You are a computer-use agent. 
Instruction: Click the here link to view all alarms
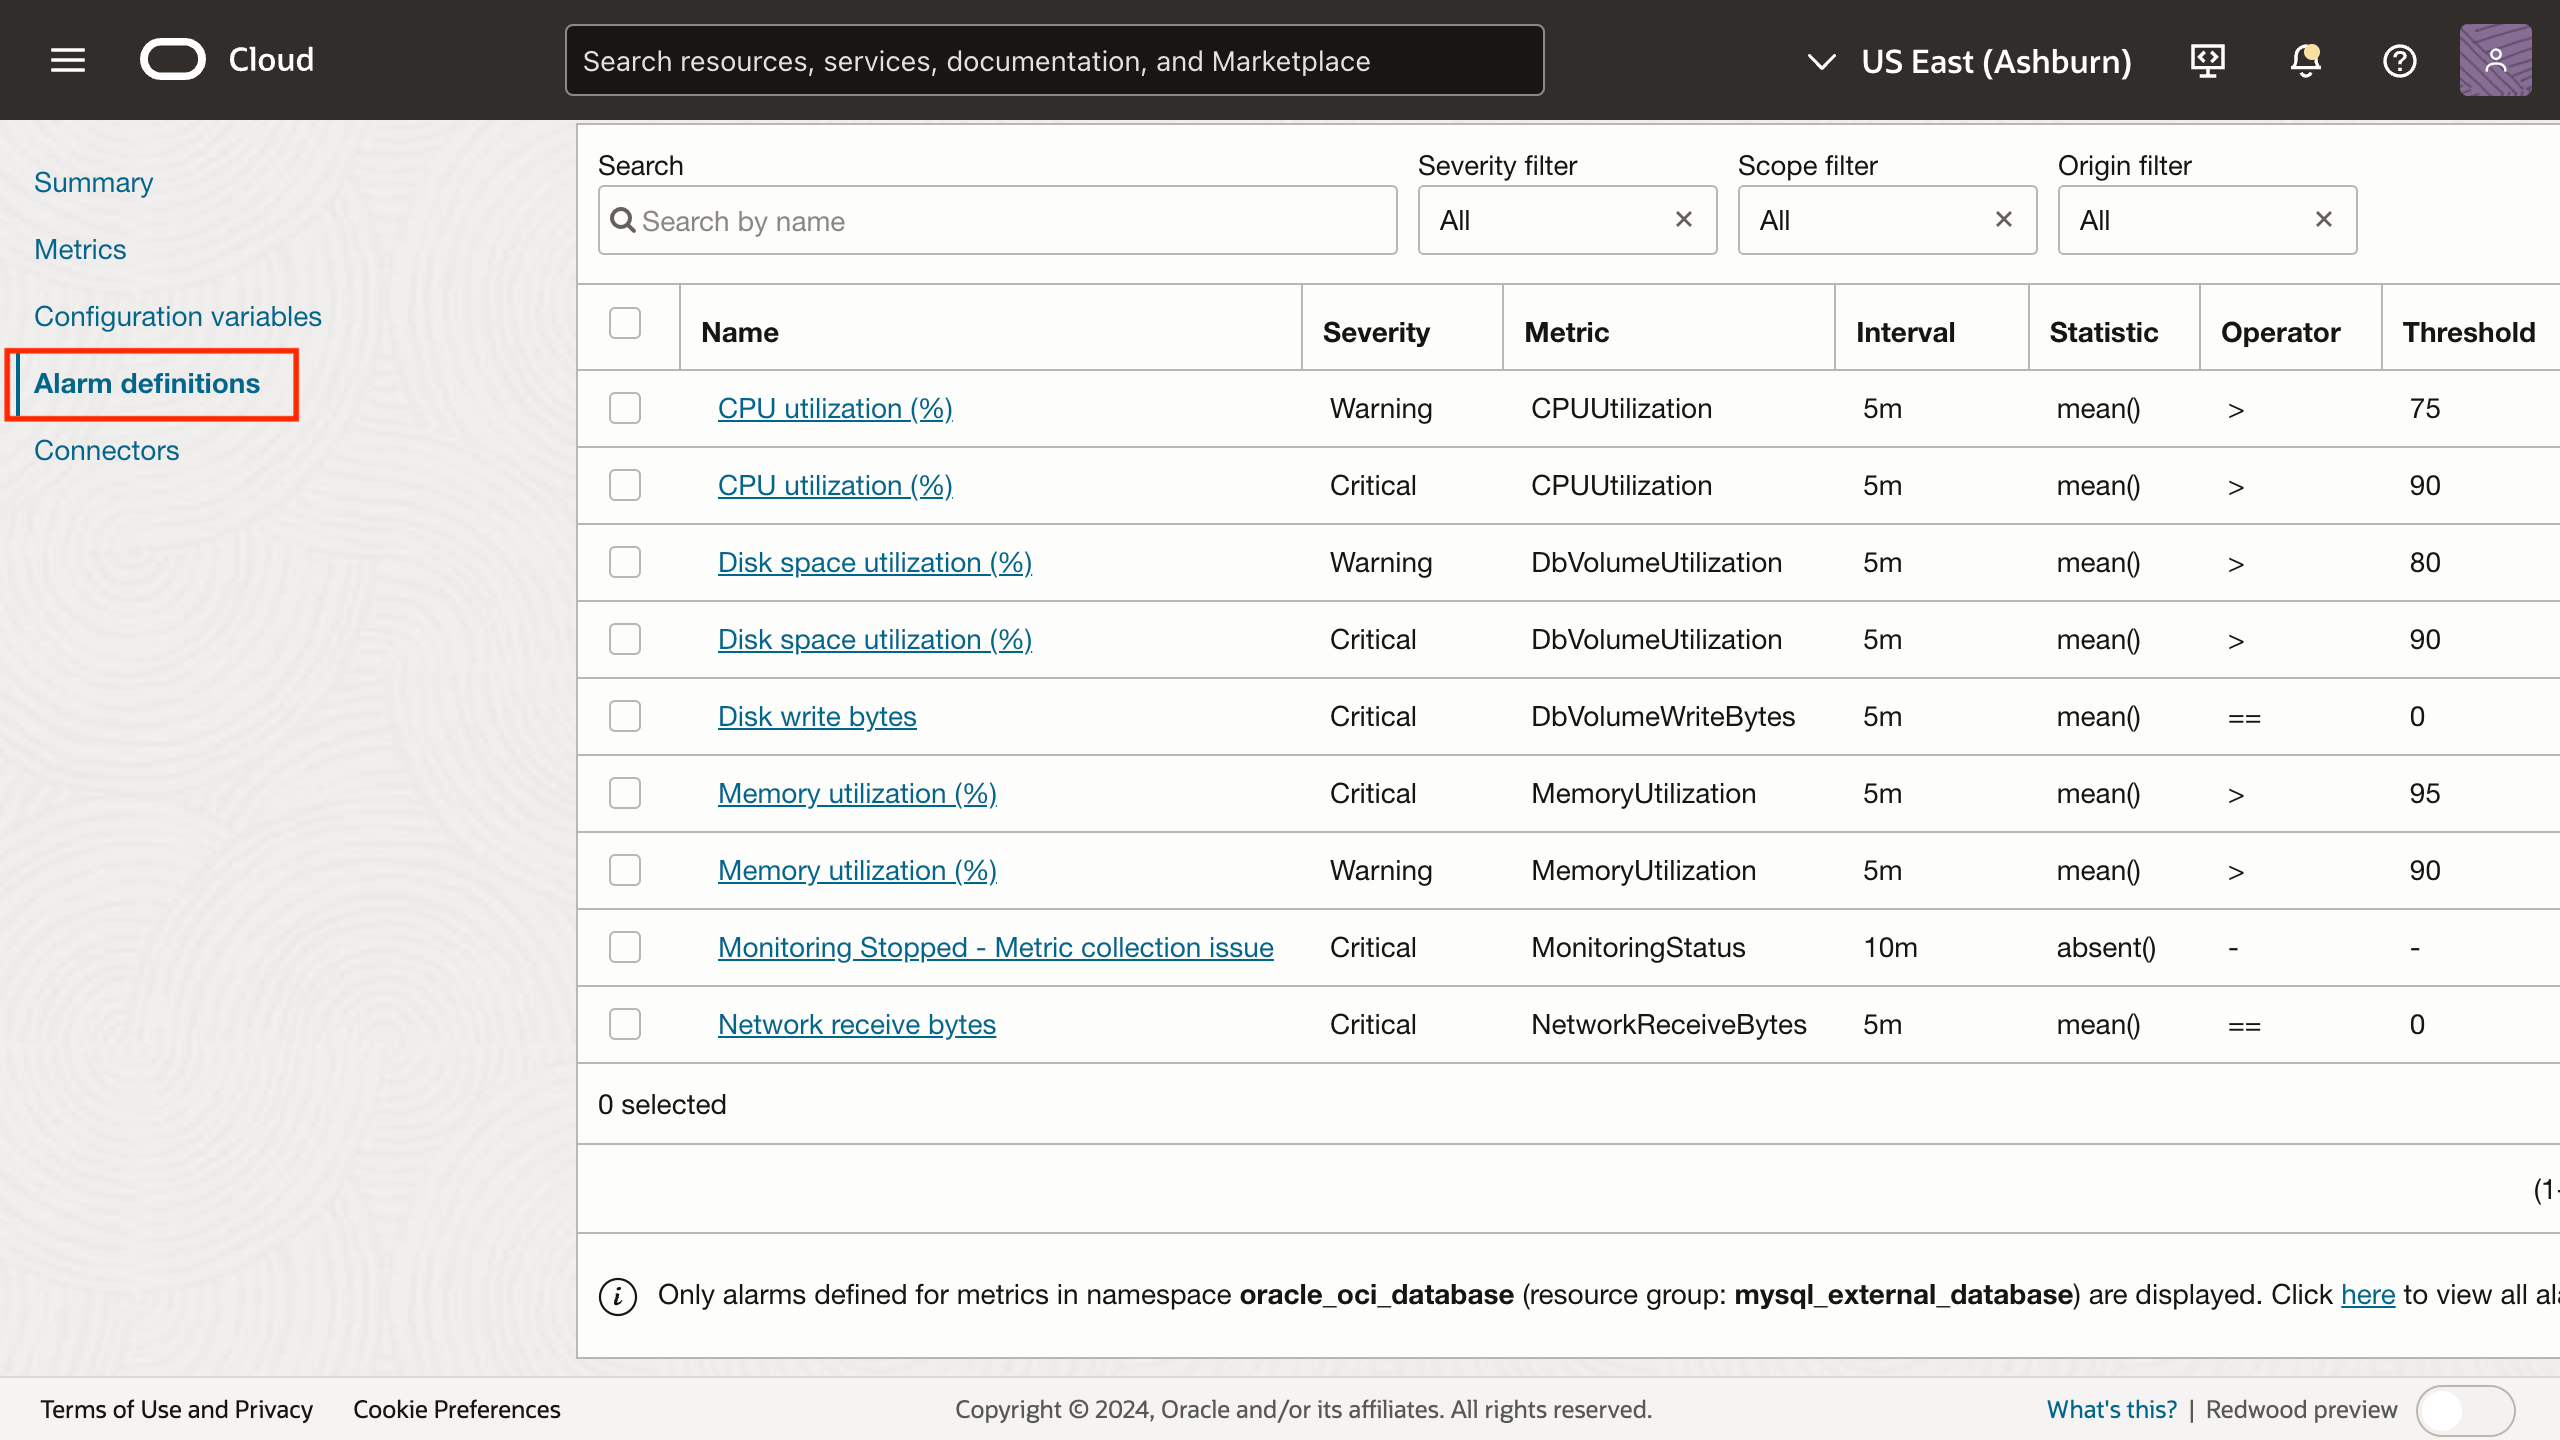click(2367, 1294)
